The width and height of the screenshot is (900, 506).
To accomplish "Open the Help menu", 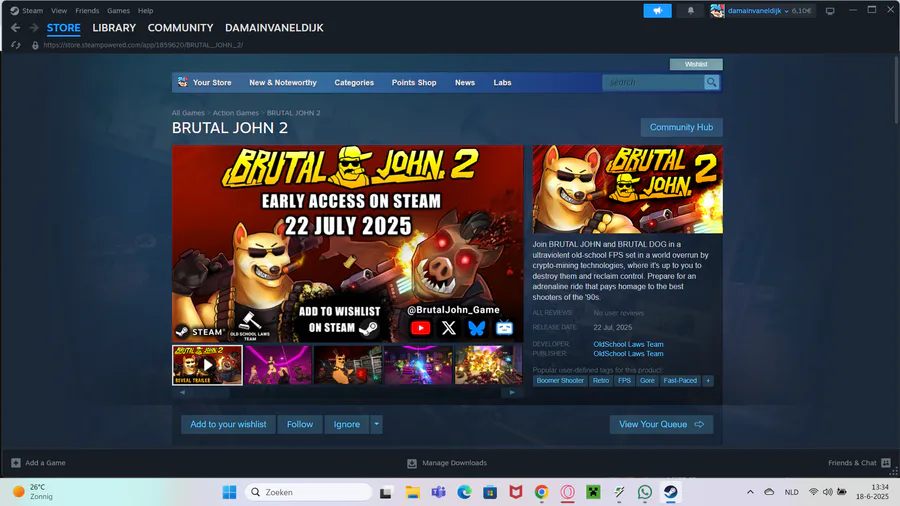I will [145, 10].
